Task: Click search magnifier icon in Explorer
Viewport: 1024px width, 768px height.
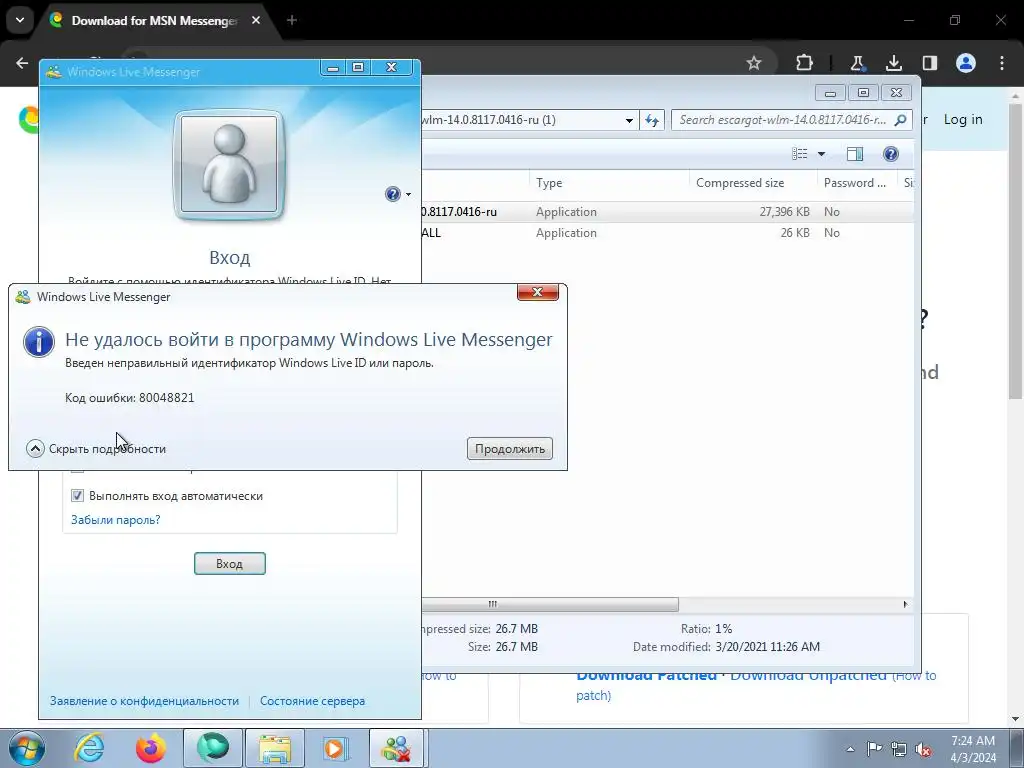Action: coord(901,120)
